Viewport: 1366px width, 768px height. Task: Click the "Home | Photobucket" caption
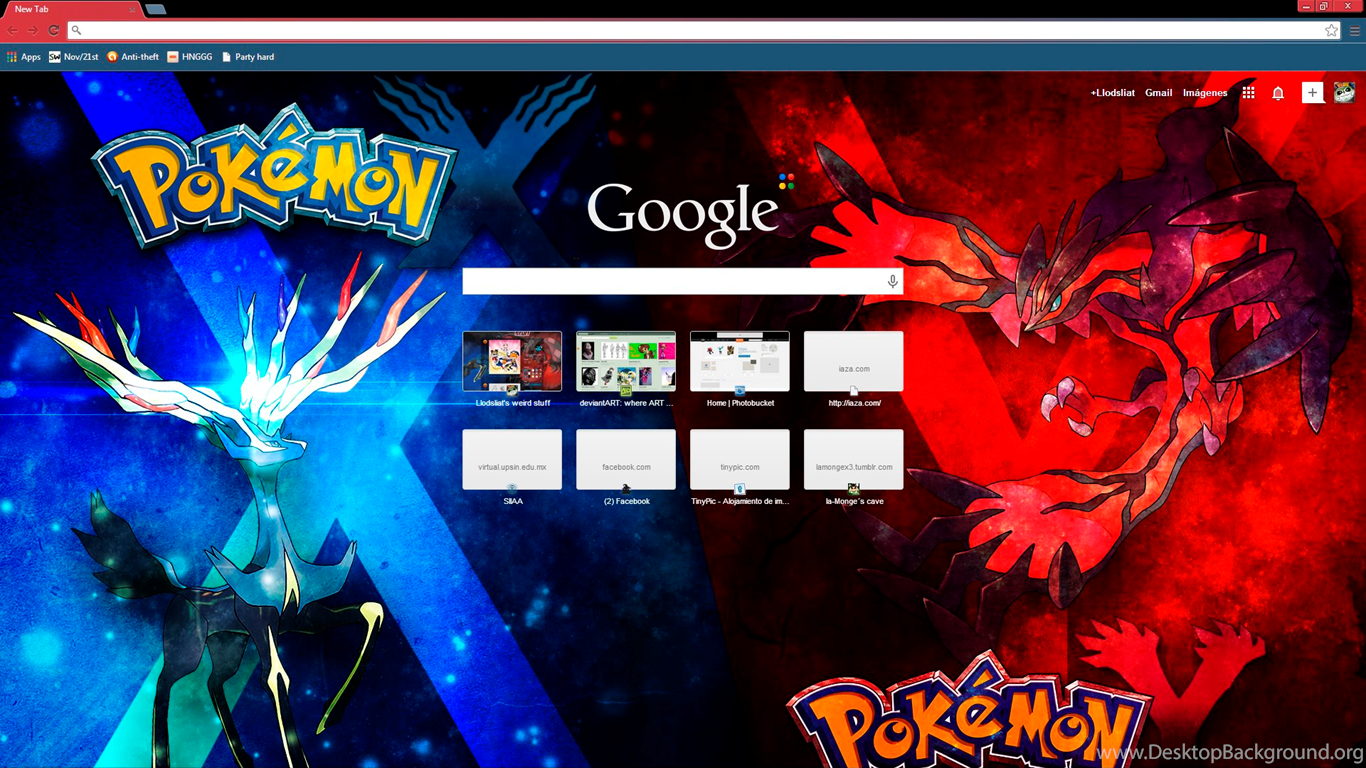[x=740, y=403]
